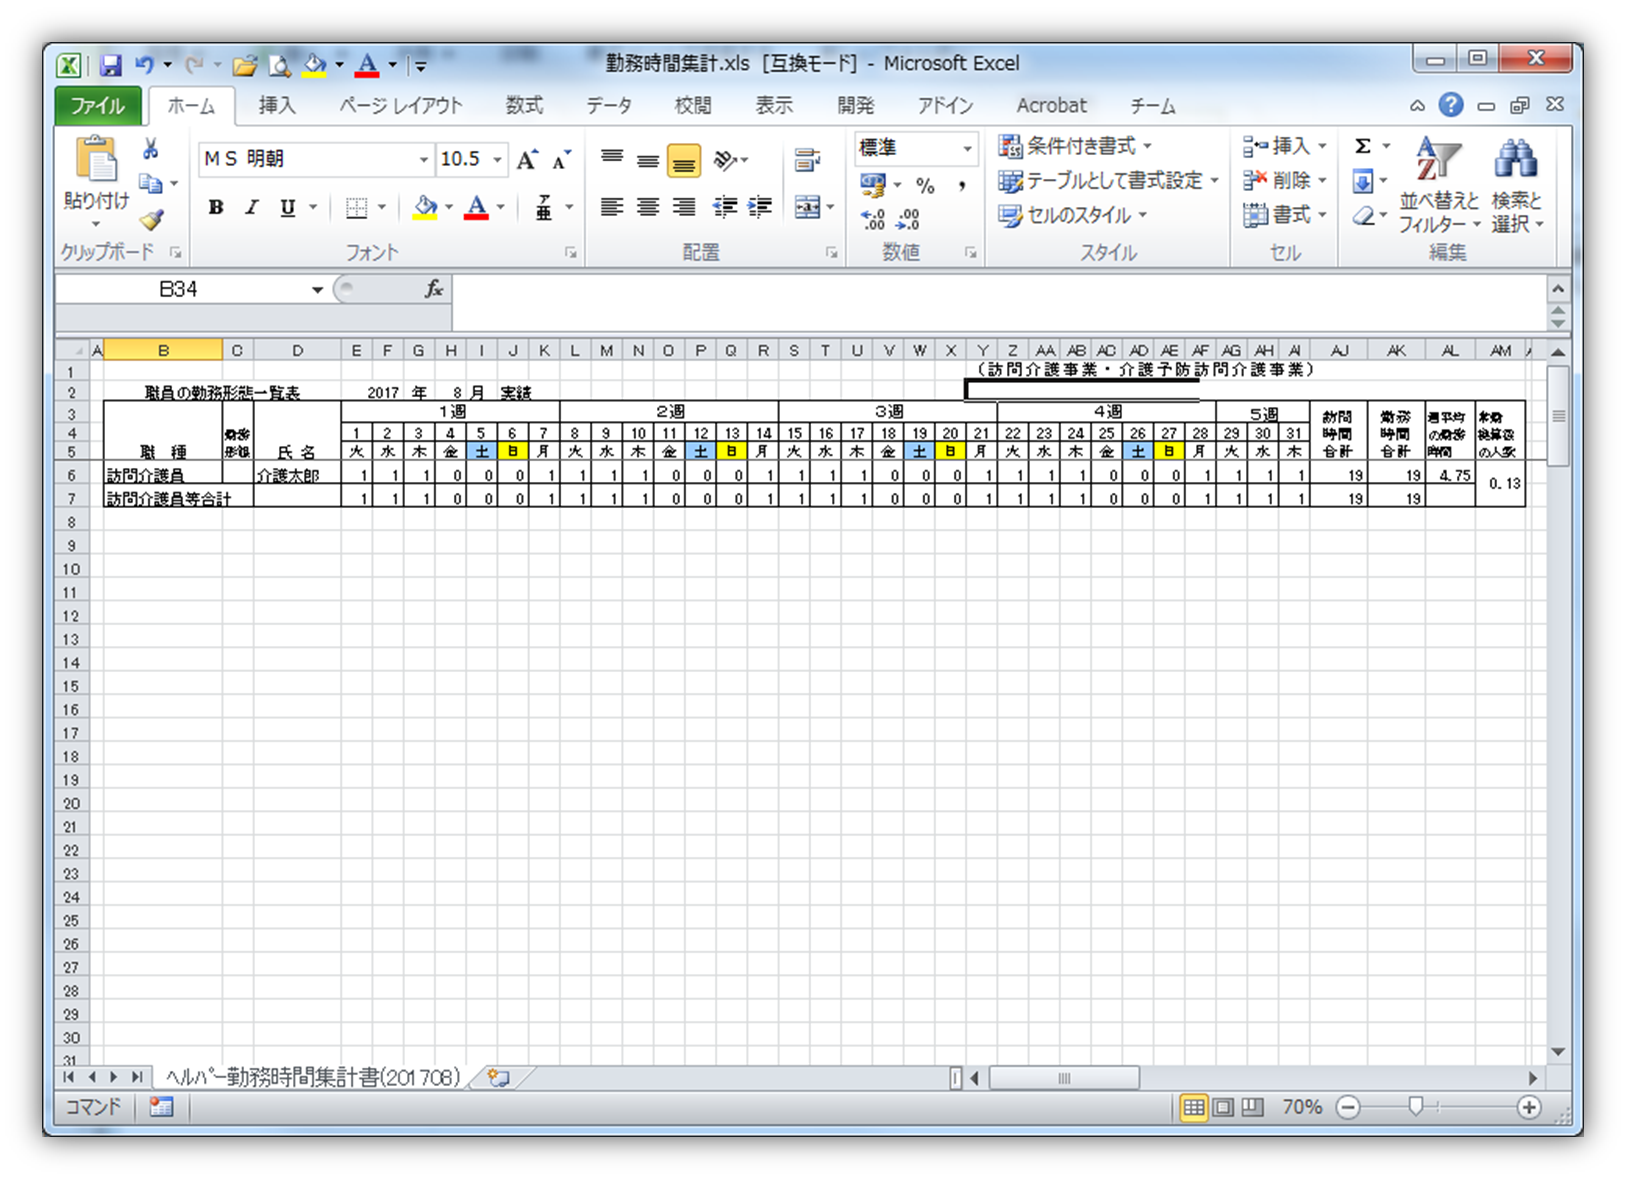Click the percent style icon
The height and width of the screenshot is (1179, 1626).
pyautogui.click(x=926, y=185)
